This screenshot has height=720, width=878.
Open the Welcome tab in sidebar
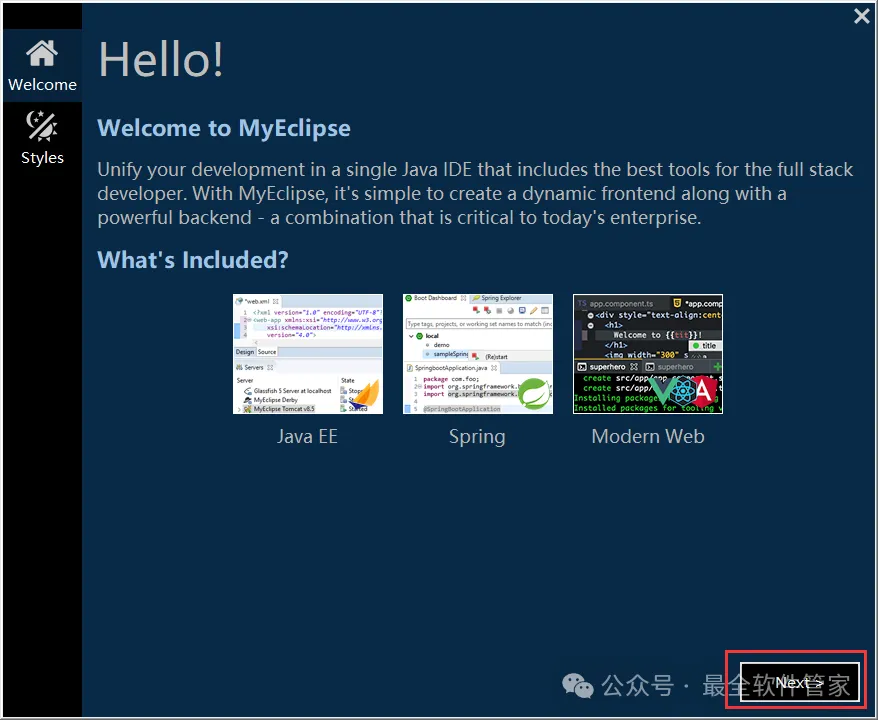[43, 66]
